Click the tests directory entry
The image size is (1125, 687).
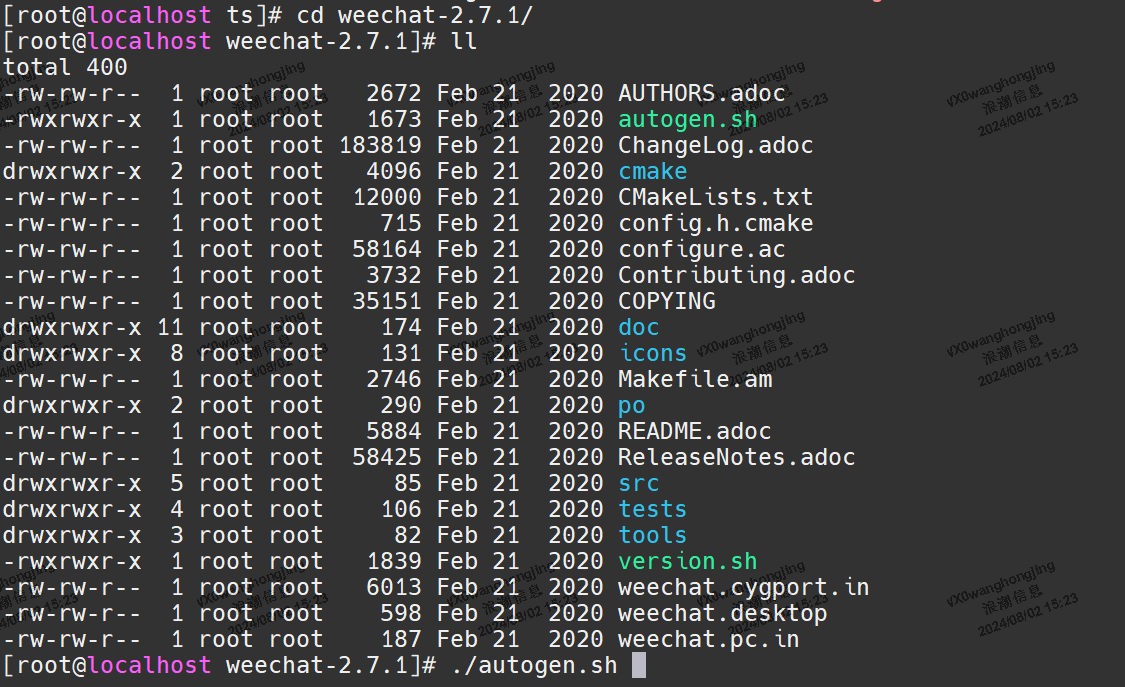(x=652, y=508)
